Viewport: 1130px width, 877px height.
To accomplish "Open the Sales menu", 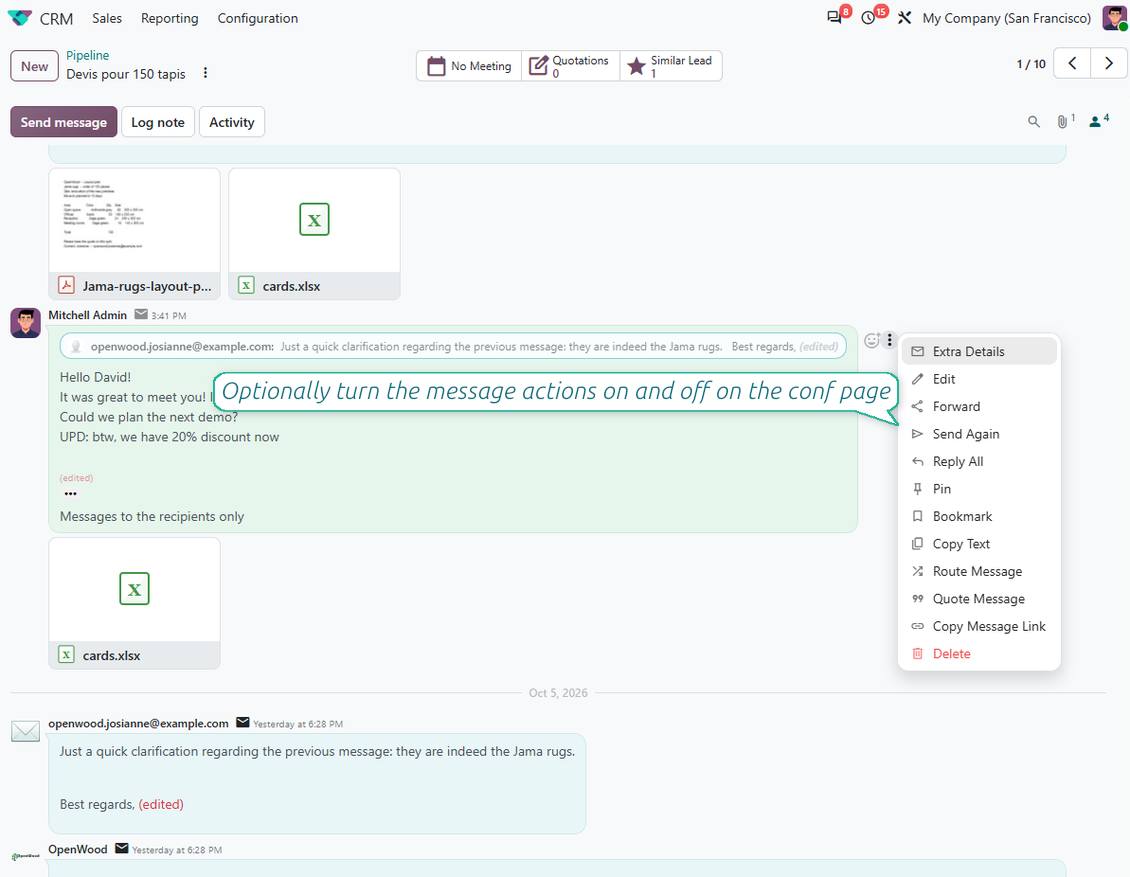I will pyautogui.click(x=107, y=18).
